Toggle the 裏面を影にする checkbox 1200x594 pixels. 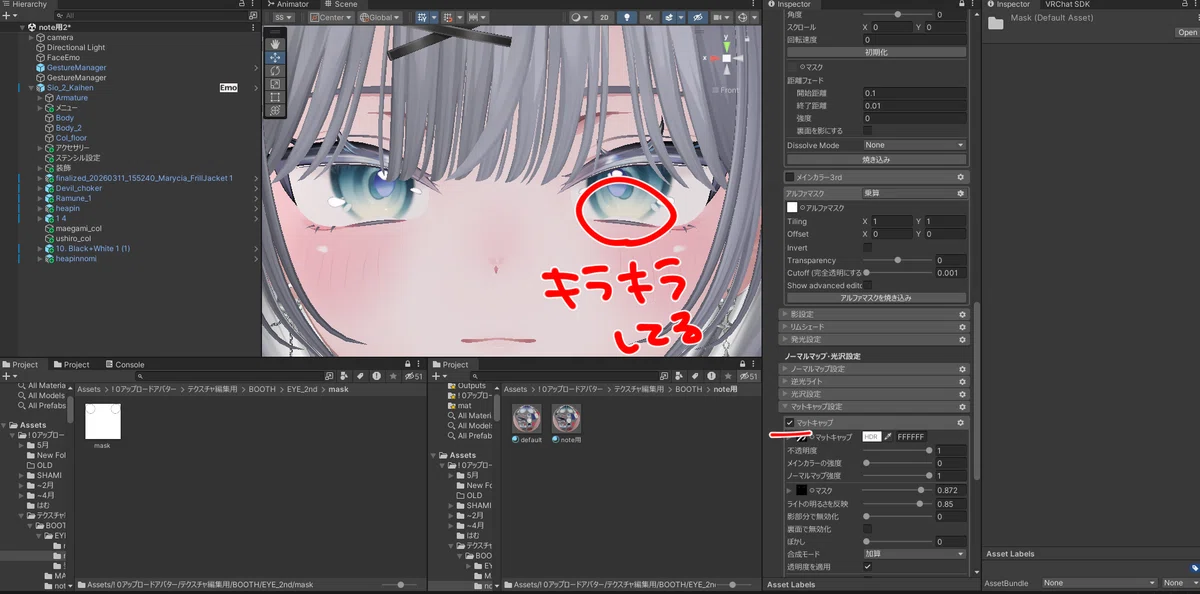point(867,130)
